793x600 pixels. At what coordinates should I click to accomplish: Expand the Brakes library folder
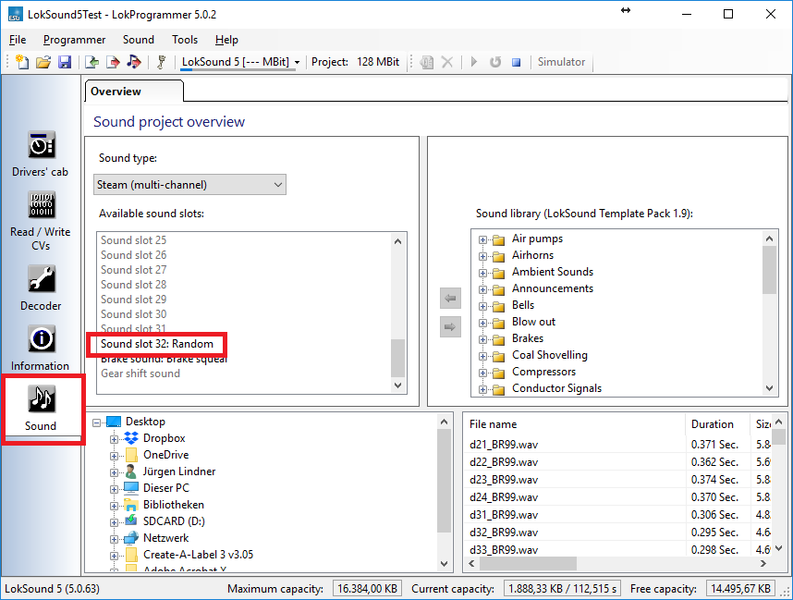point(482,340)
